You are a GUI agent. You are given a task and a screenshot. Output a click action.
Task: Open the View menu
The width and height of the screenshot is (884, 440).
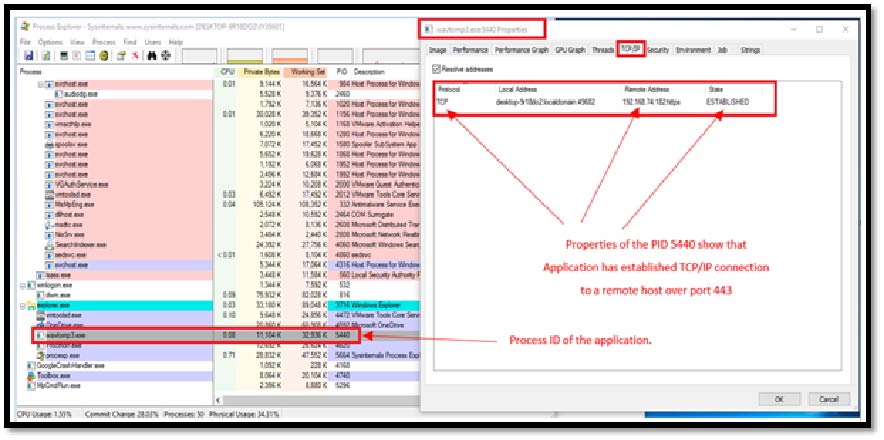point(77,42)
